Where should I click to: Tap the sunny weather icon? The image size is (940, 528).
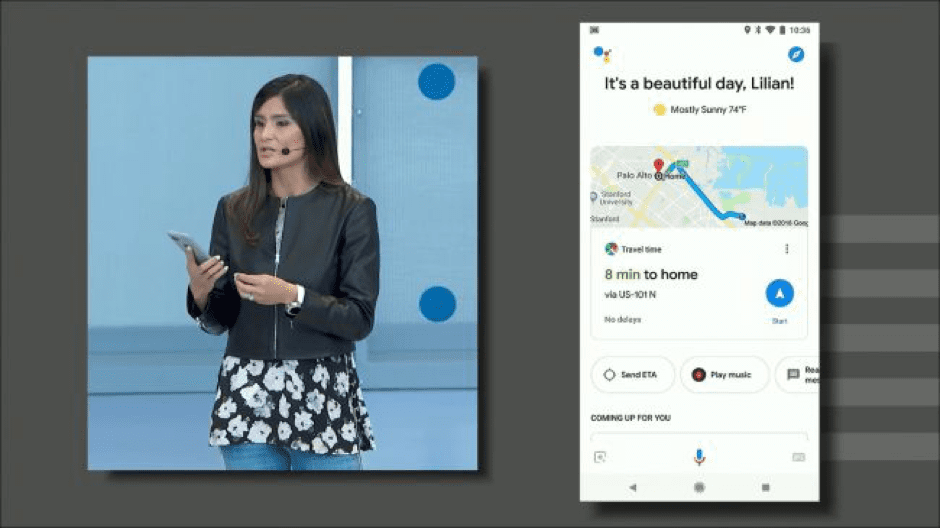tap(659, 110)
